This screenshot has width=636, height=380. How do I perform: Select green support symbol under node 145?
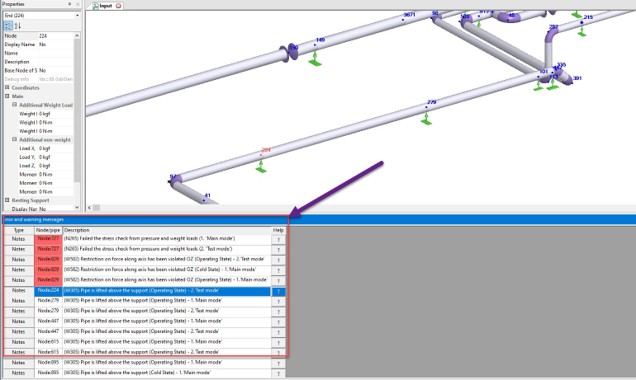[x=315, y=59]
